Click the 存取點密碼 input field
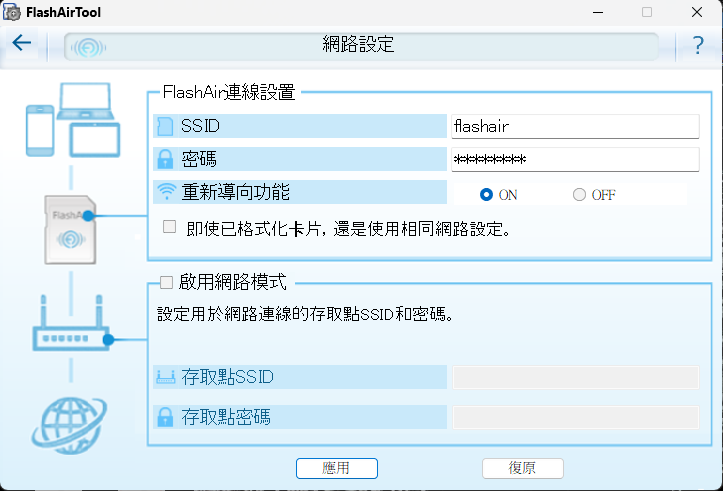The image size is (723, 491). point(576,417)
